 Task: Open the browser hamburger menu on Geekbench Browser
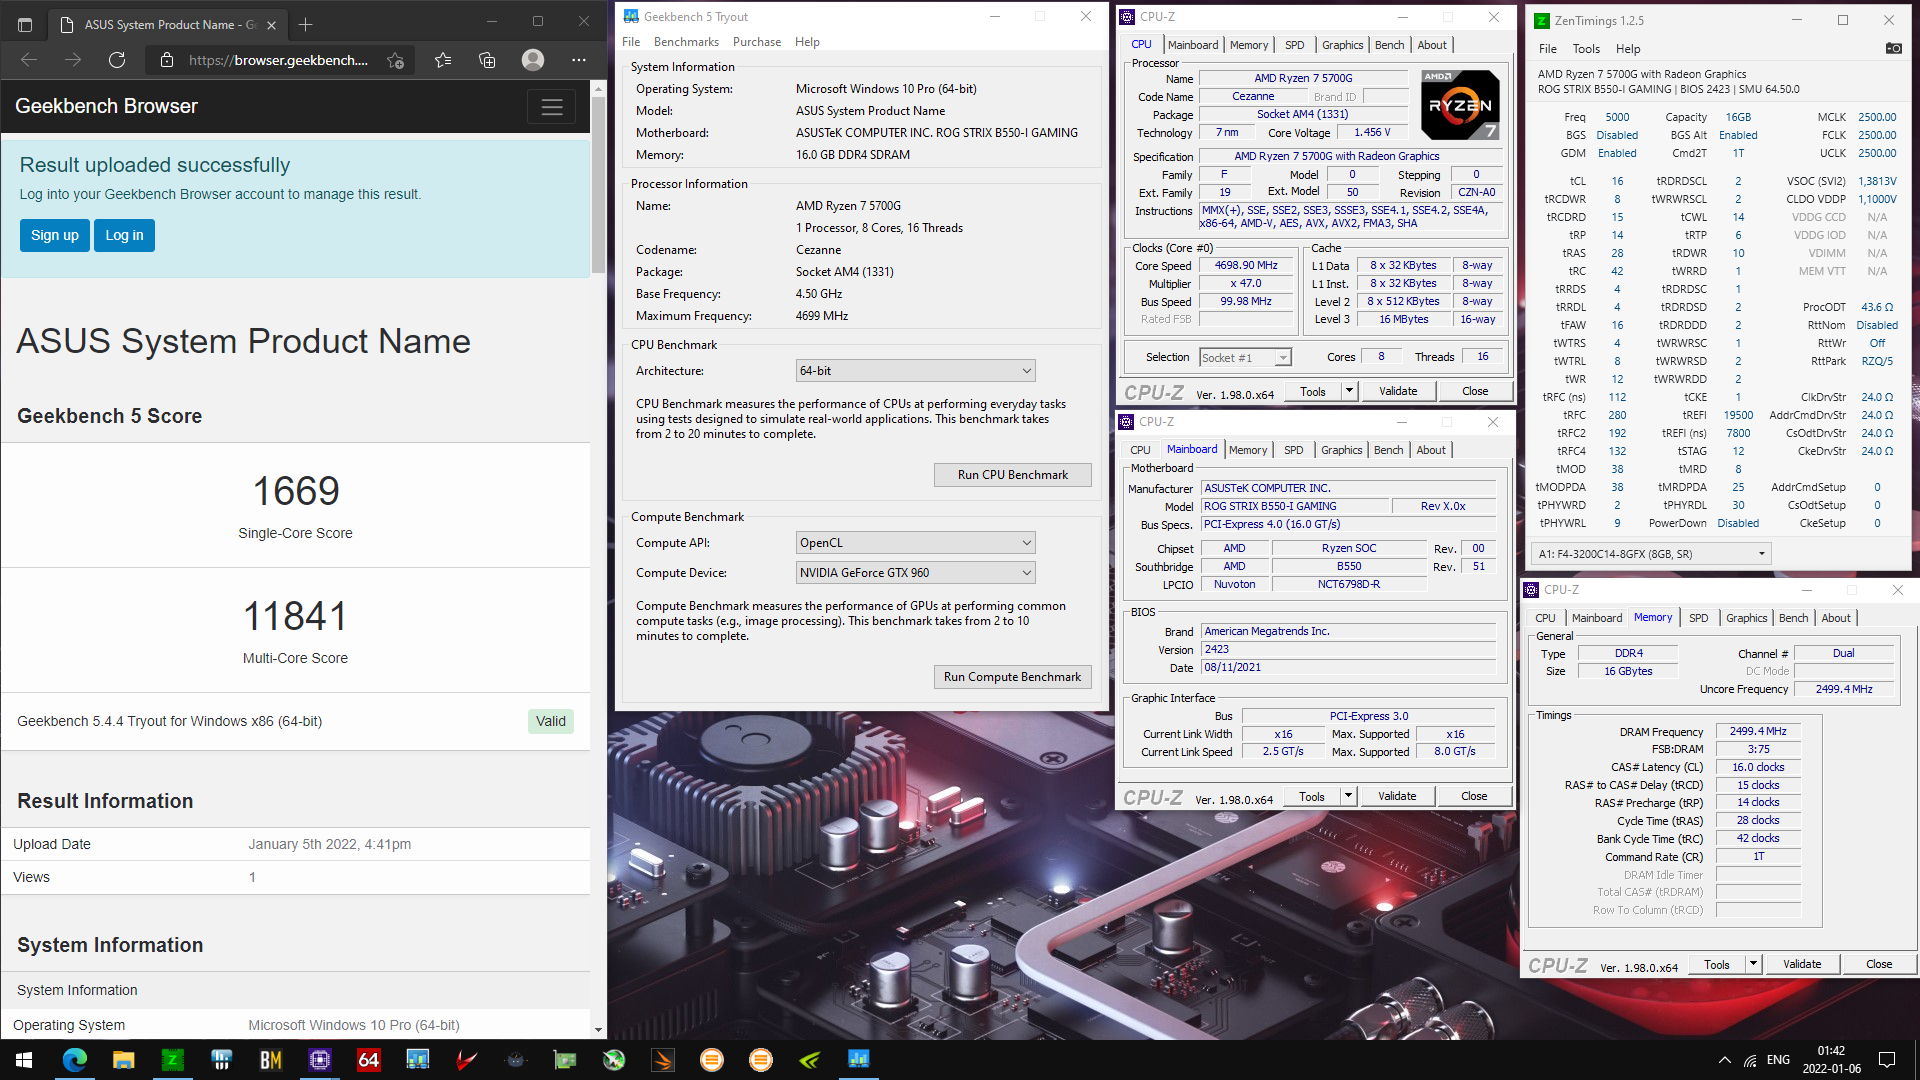coord(552,107)
